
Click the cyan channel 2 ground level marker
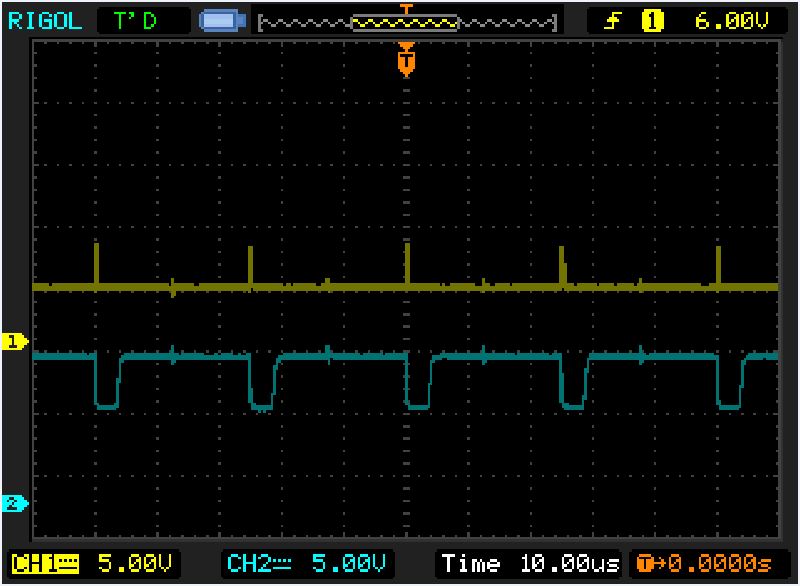(15, 503)
